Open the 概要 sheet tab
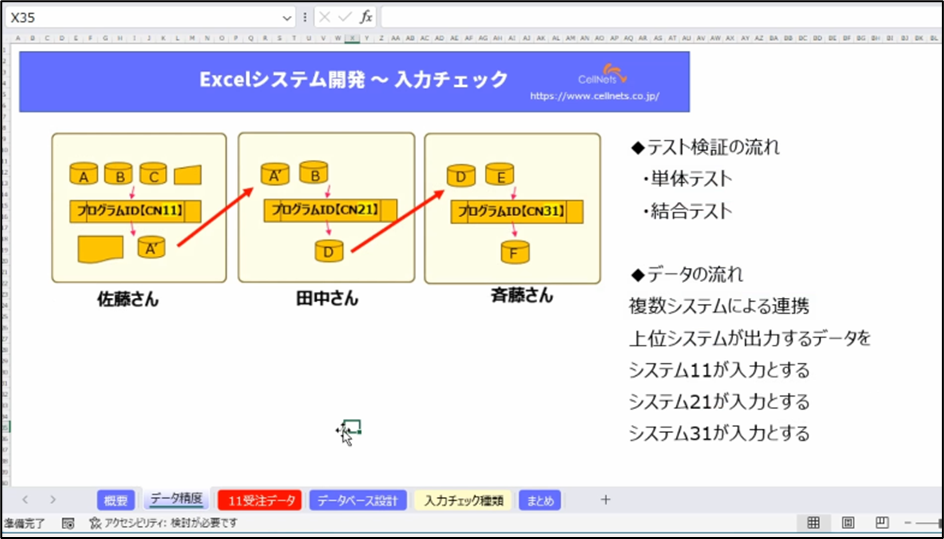This screenshot has width=944, height=539. [116, 500]
